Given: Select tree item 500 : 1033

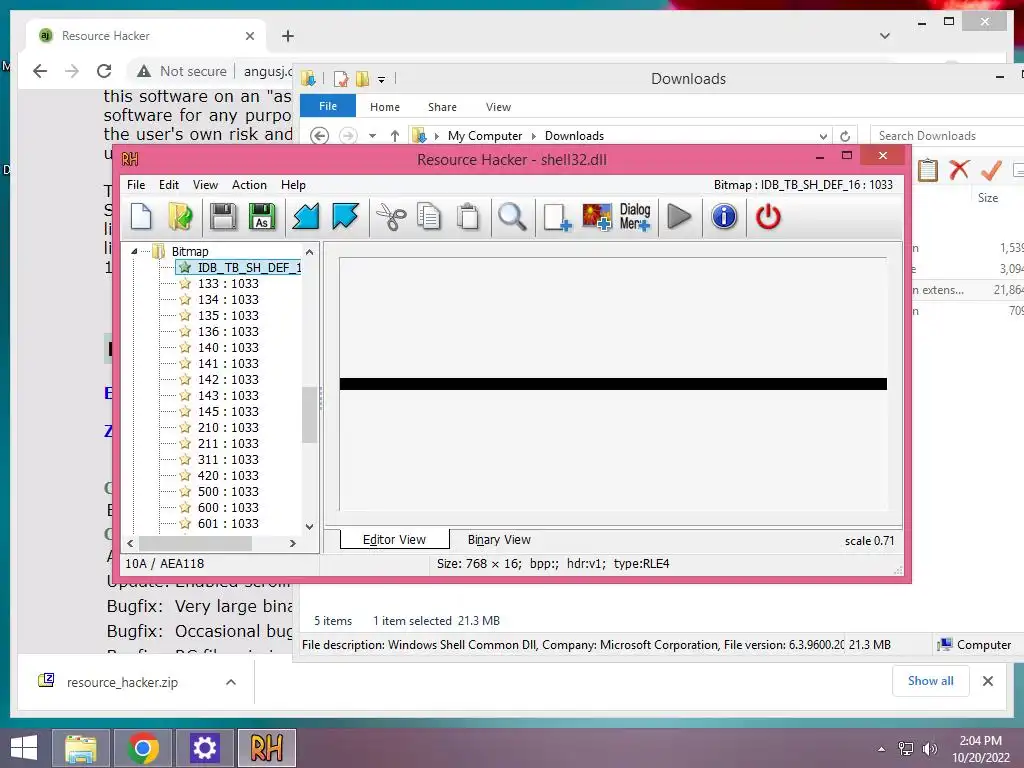Looking at the screenshot, I should [228, 491].
